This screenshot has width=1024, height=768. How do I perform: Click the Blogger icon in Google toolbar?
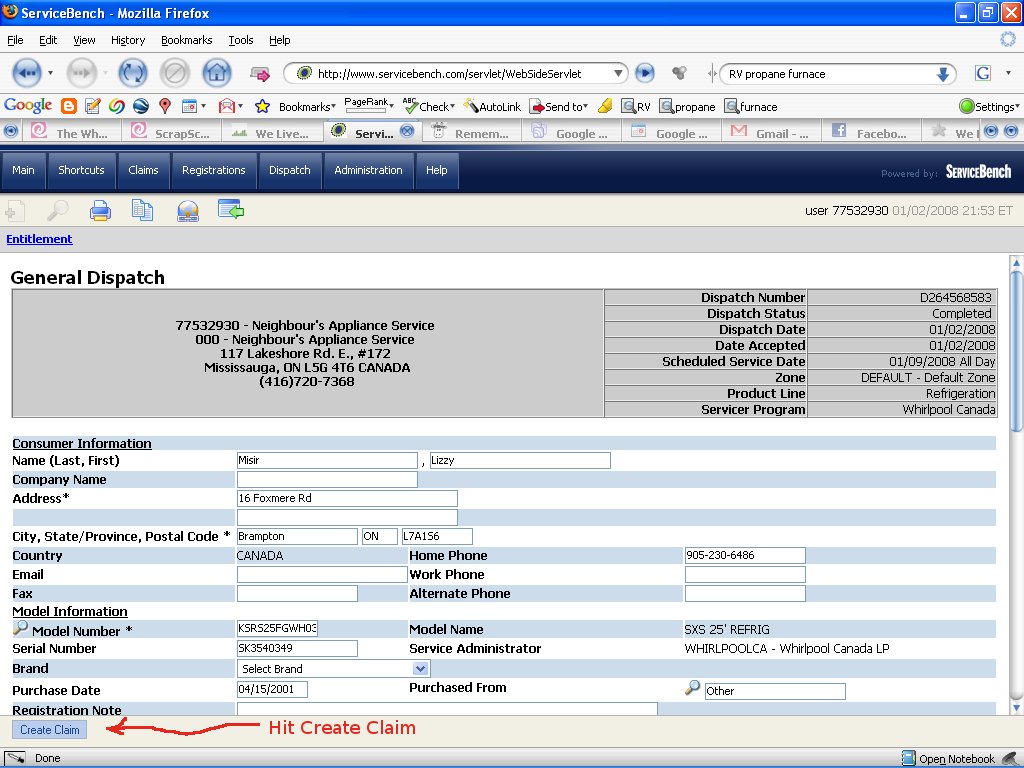(69, 106)
